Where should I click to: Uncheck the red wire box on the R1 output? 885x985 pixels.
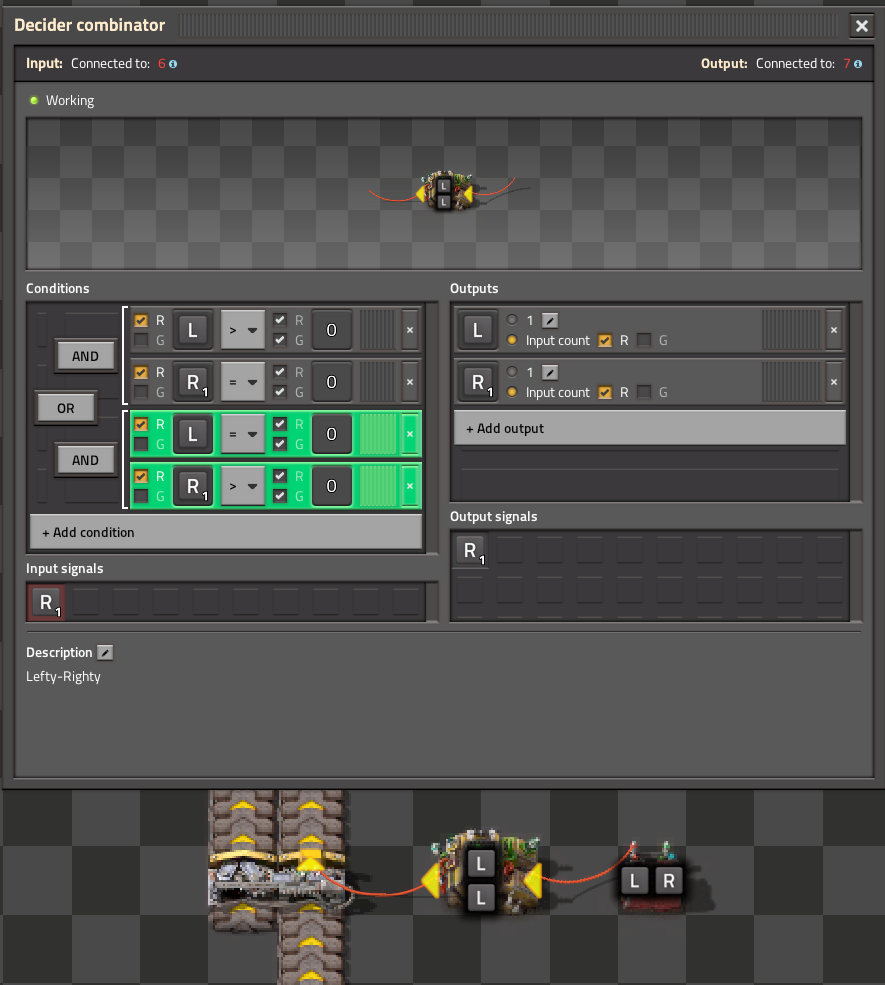coord(605,393)
